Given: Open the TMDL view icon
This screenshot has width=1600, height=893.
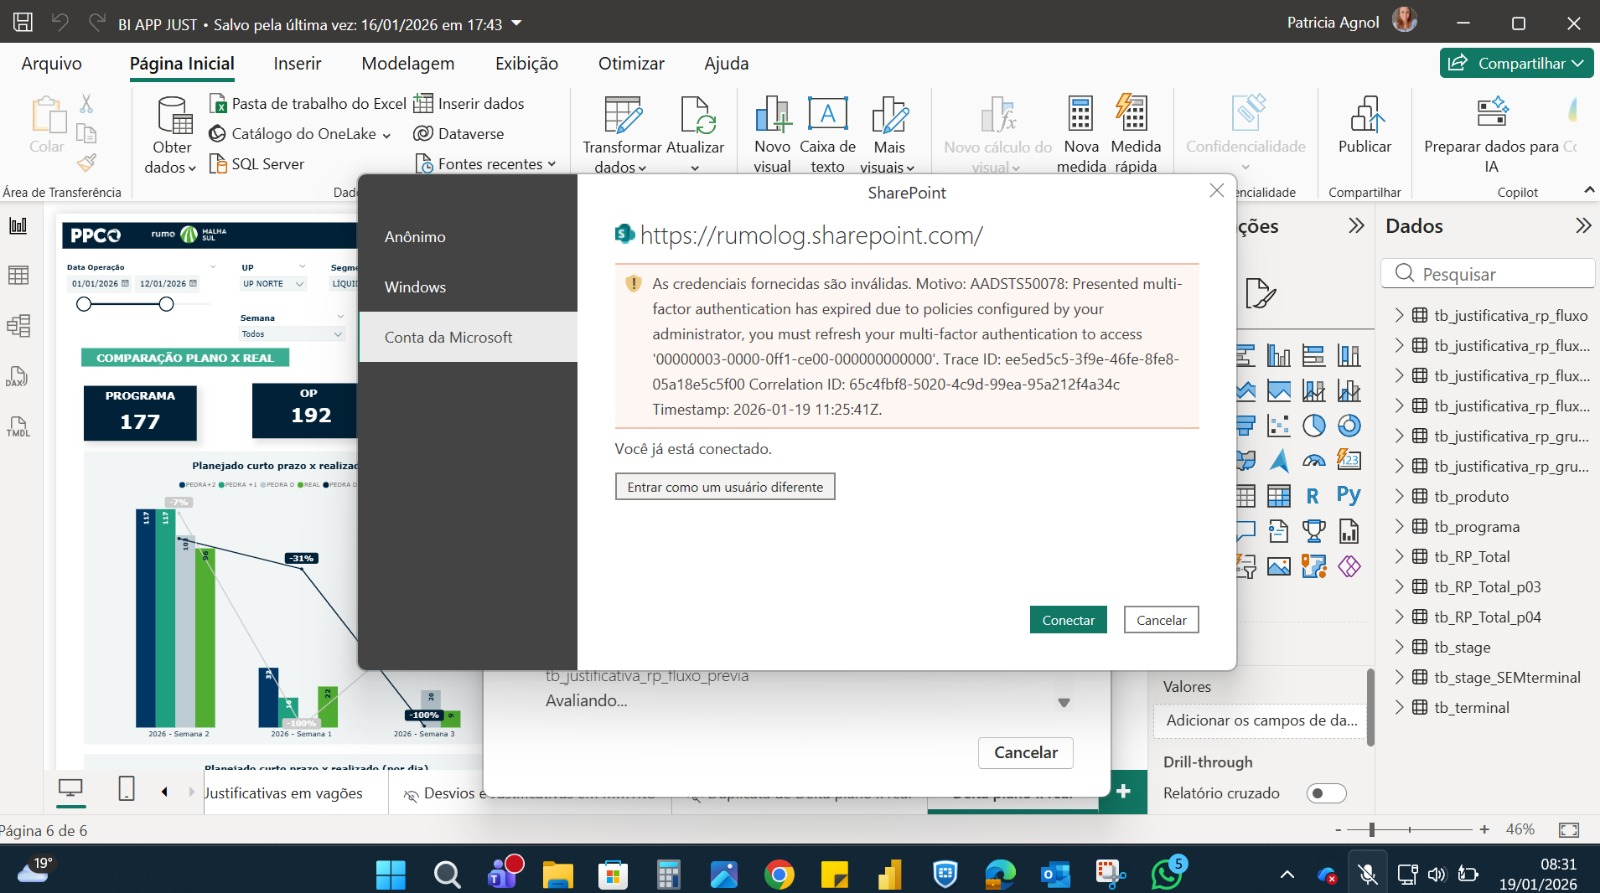Looking at the screenshot, I should tap(18, 427).
